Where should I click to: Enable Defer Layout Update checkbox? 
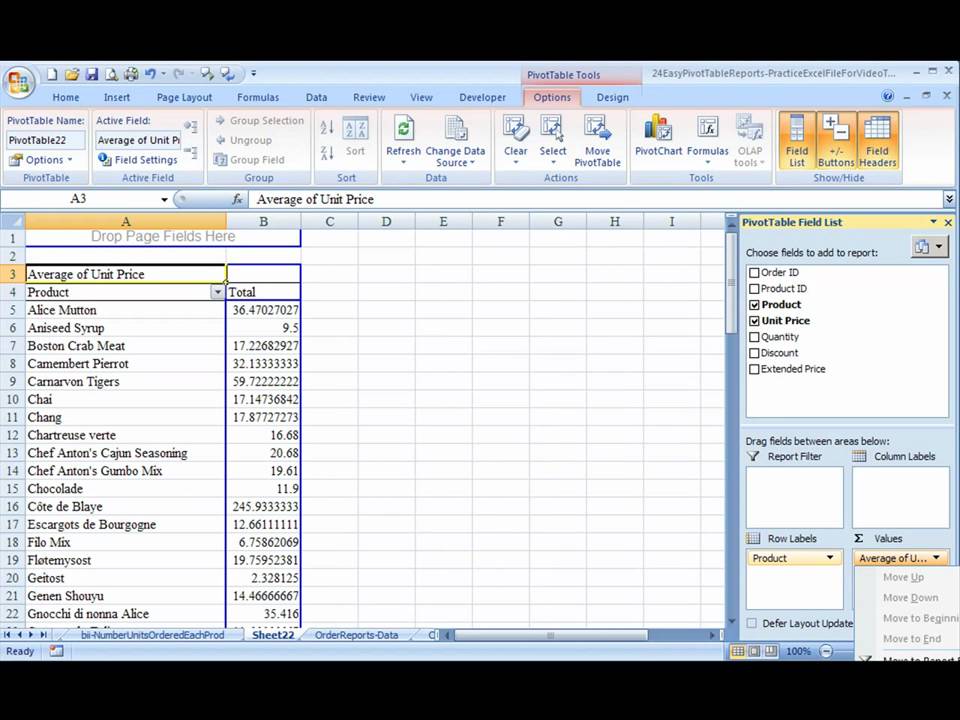click(x=752, y=623)
